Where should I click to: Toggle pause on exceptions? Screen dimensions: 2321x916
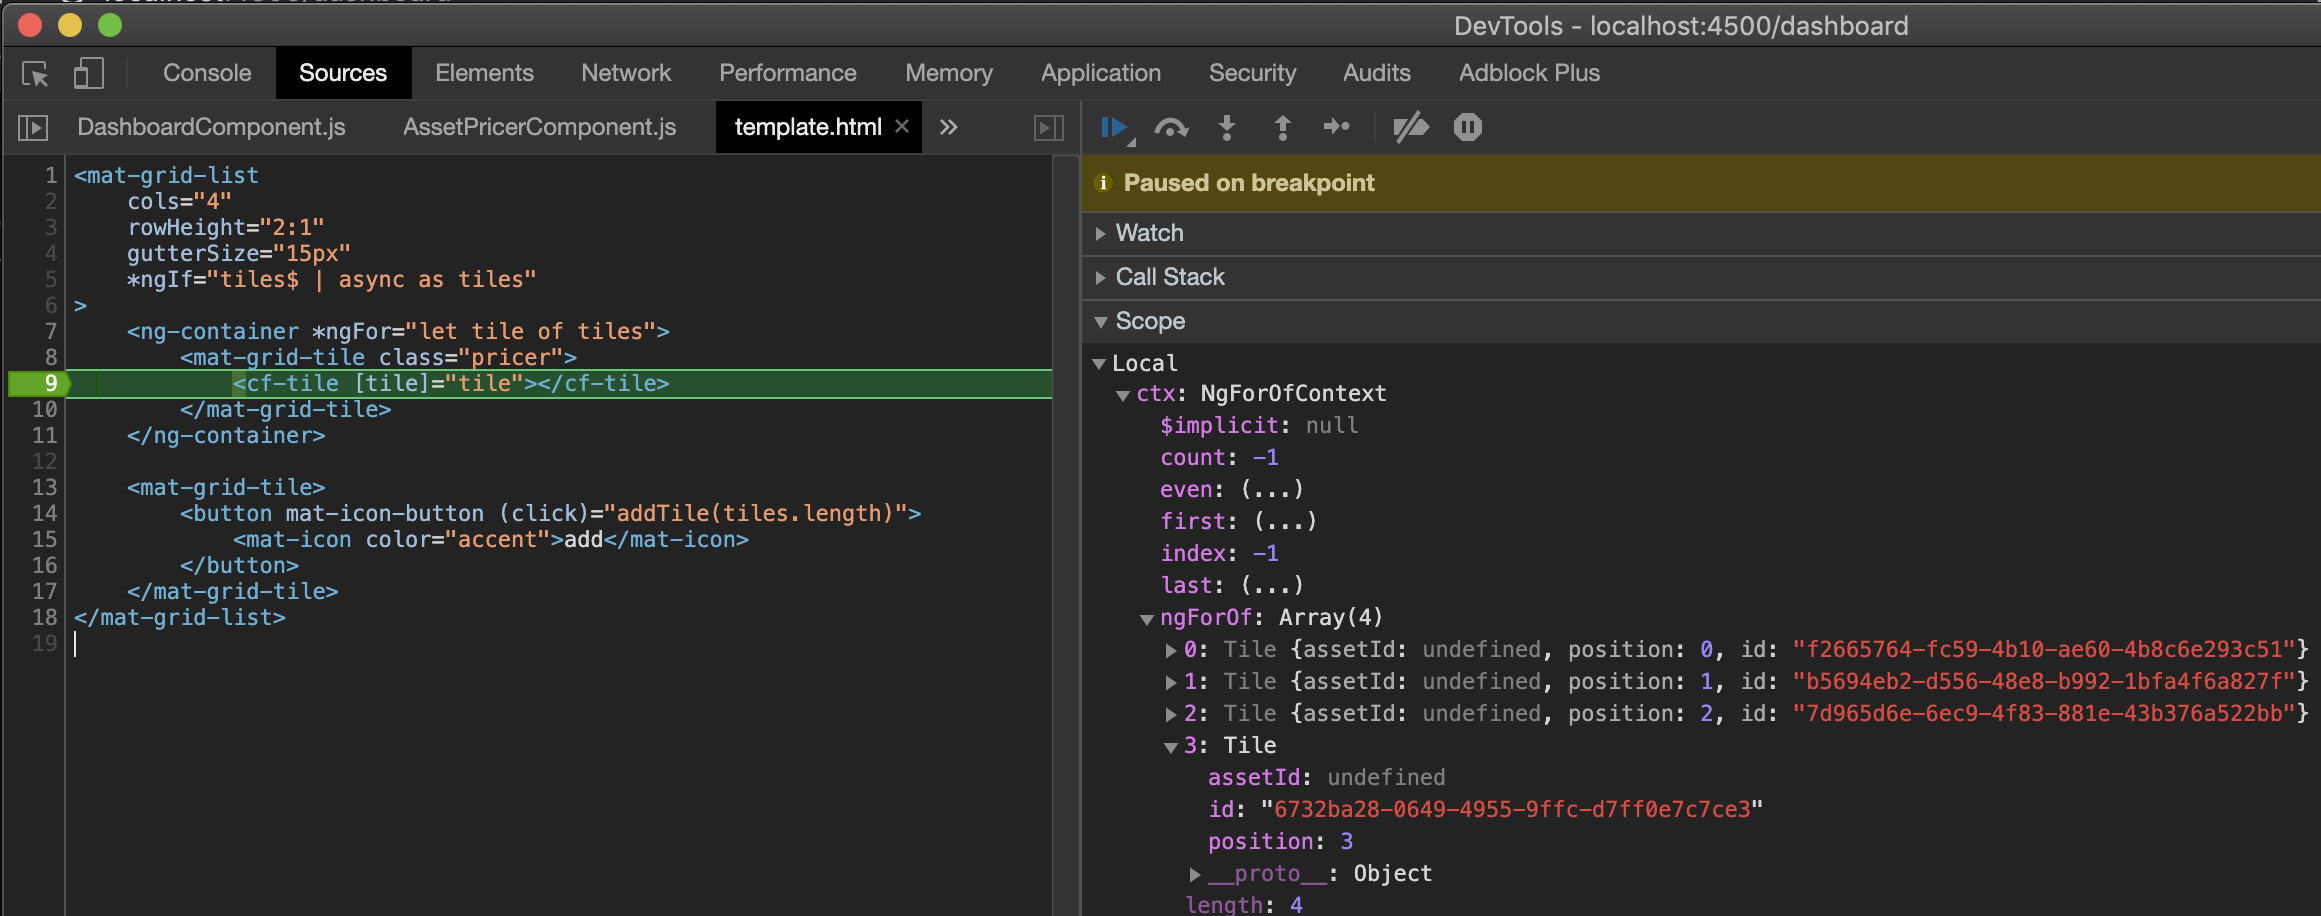click(1466, 127)
